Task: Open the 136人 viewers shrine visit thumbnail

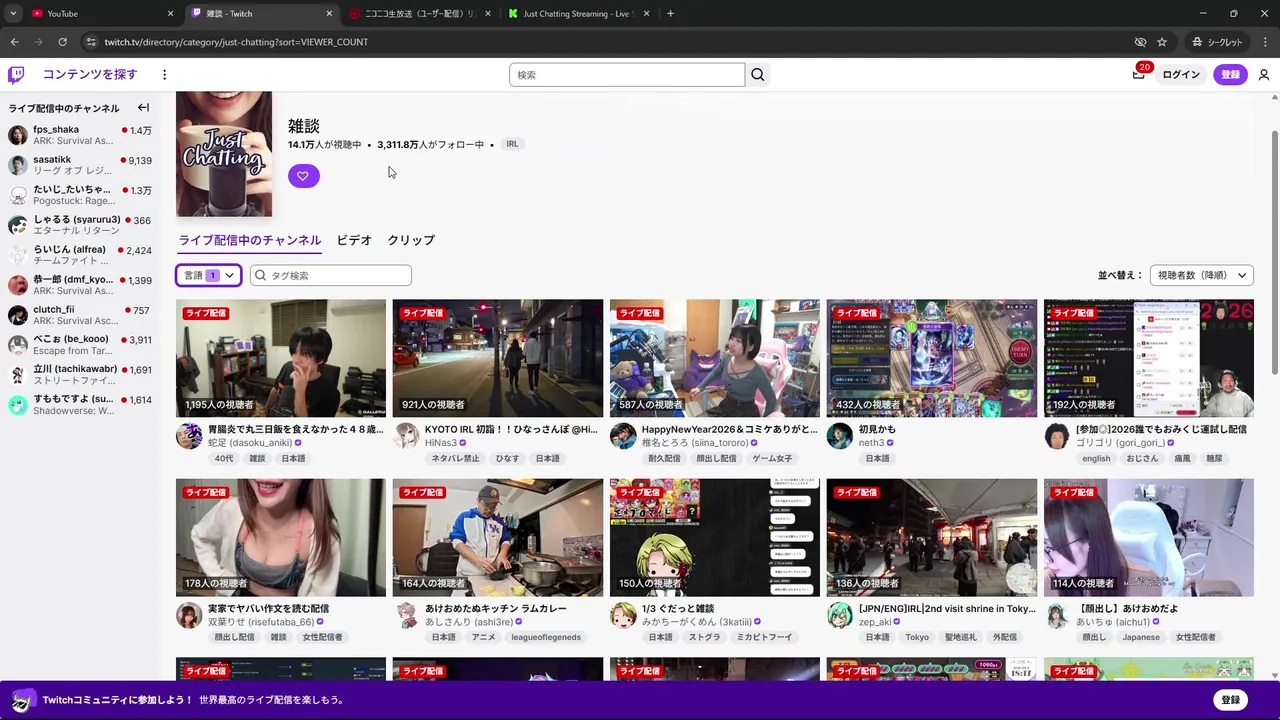Action: coord(932,537)
